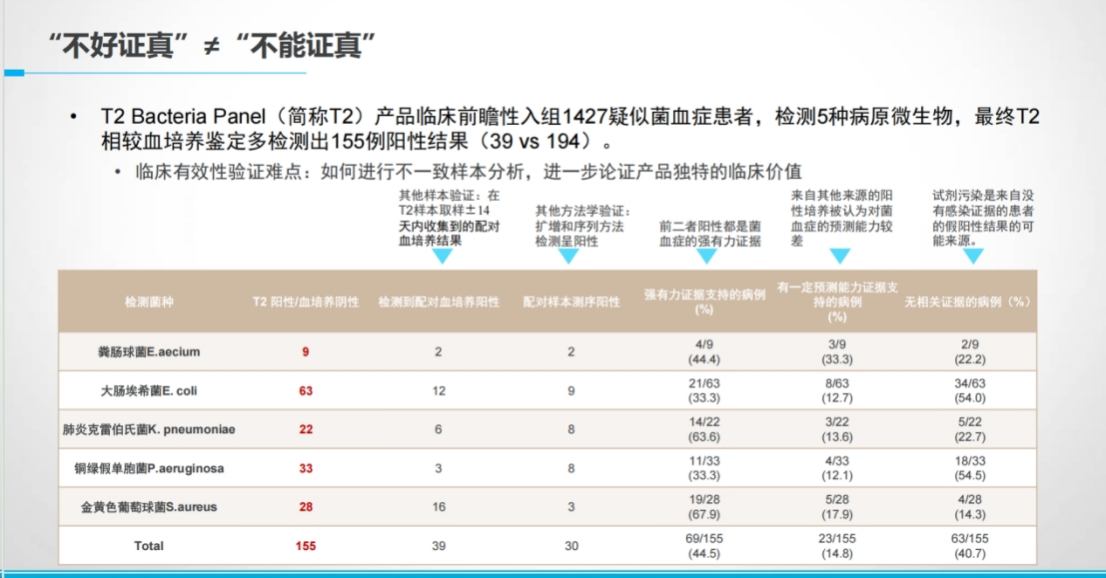Image resolution: width=1106 pixels, height=578 pixels.
Task: Select the row label 铜绿假单胞菌P.aeruginosa
Action: tap(149, 468)
